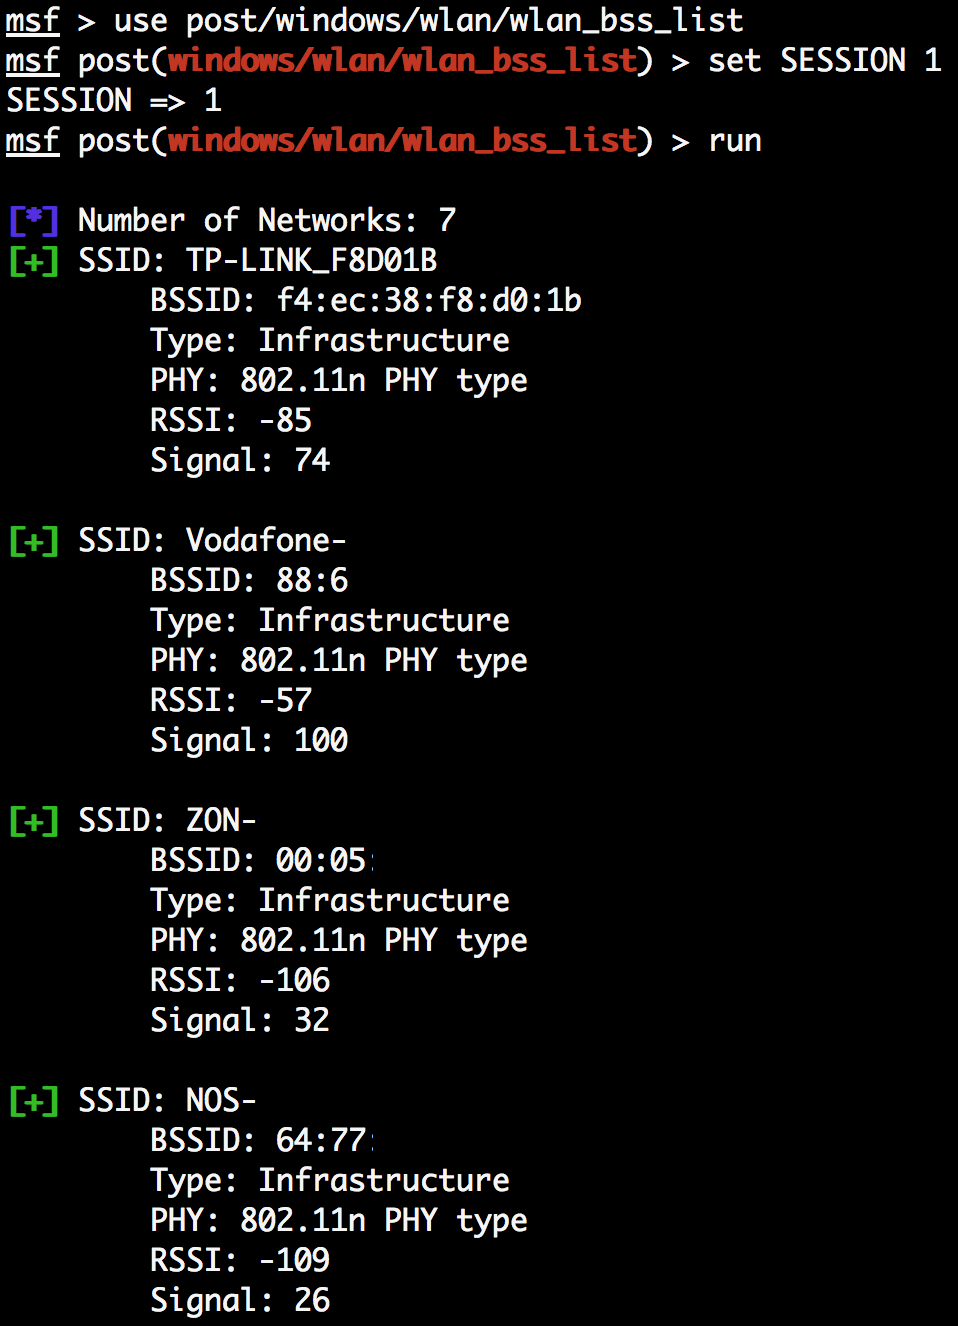
Task: Click the red module path on the set SESSION line
Action: [402, 61]
